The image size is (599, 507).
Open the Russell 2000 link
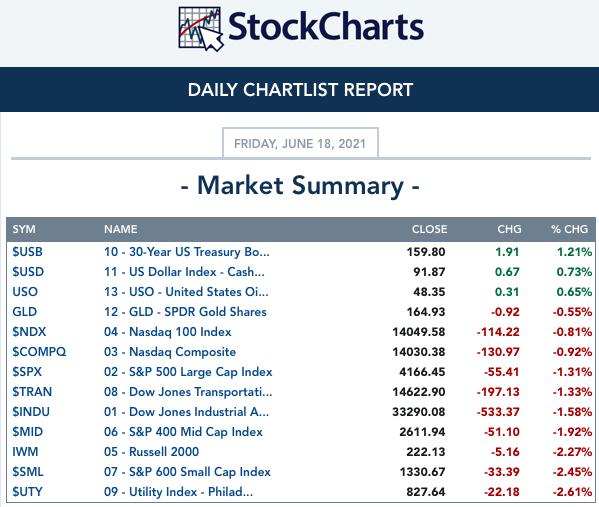[x=151, y=452]
